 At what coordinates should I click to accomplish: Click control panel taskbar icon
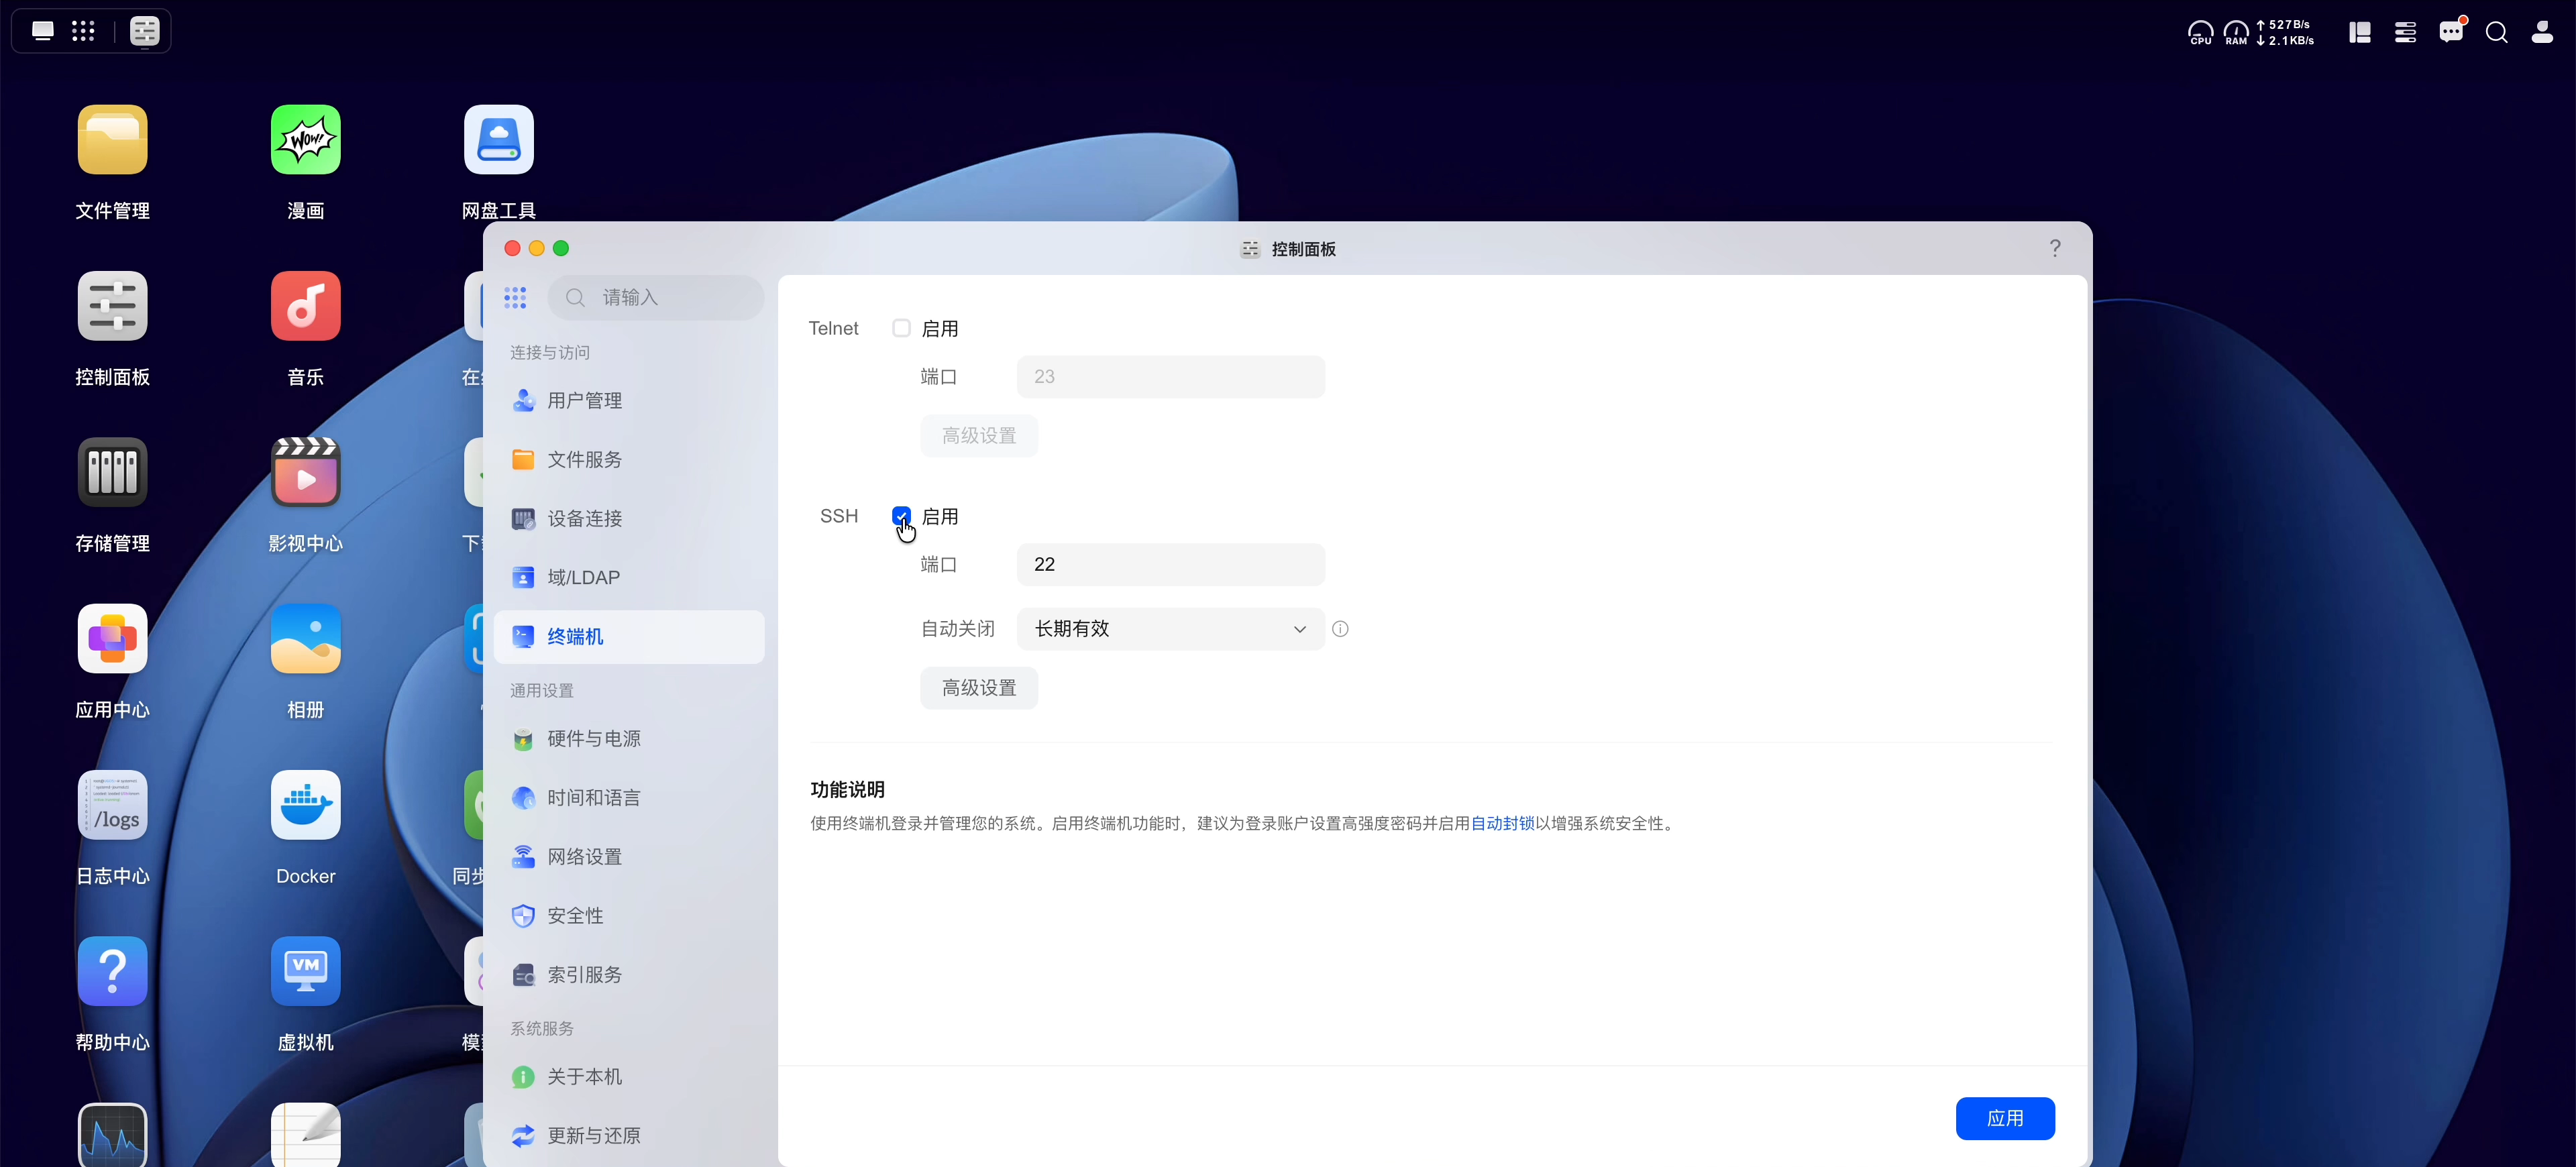pyautogui.click(x=144, y=31)
